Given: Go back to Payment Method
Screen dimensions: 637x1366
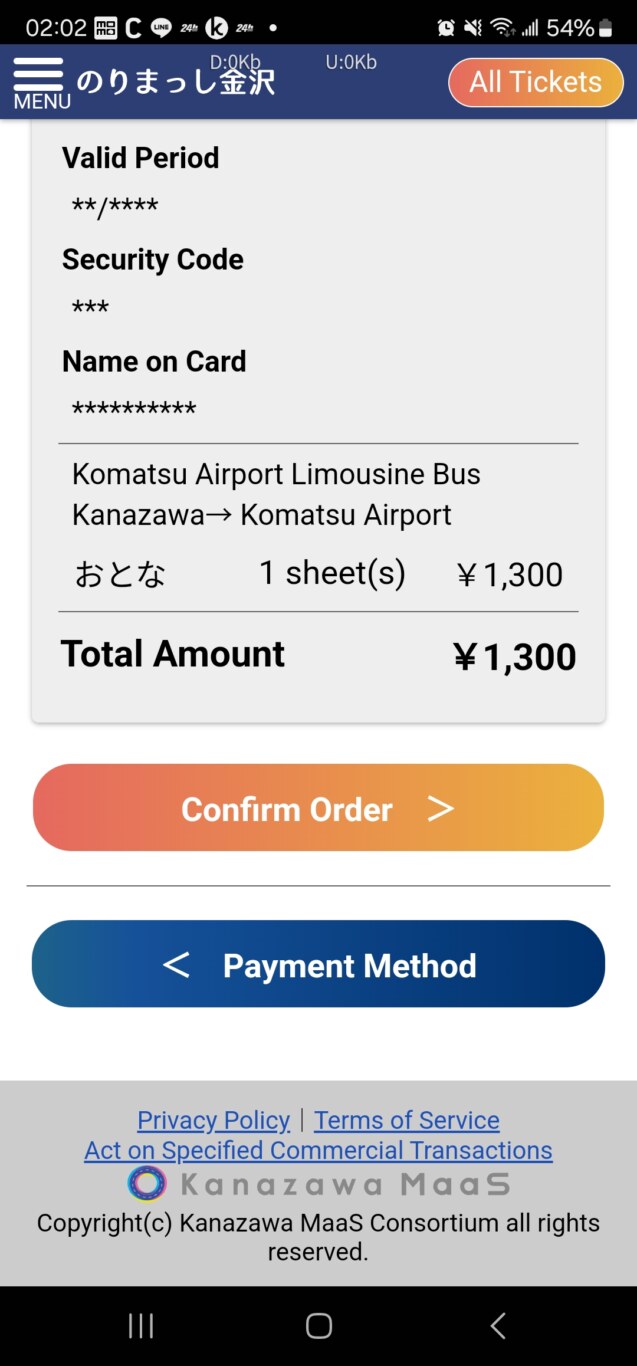Looking at the screenshot, I should 318,964.
